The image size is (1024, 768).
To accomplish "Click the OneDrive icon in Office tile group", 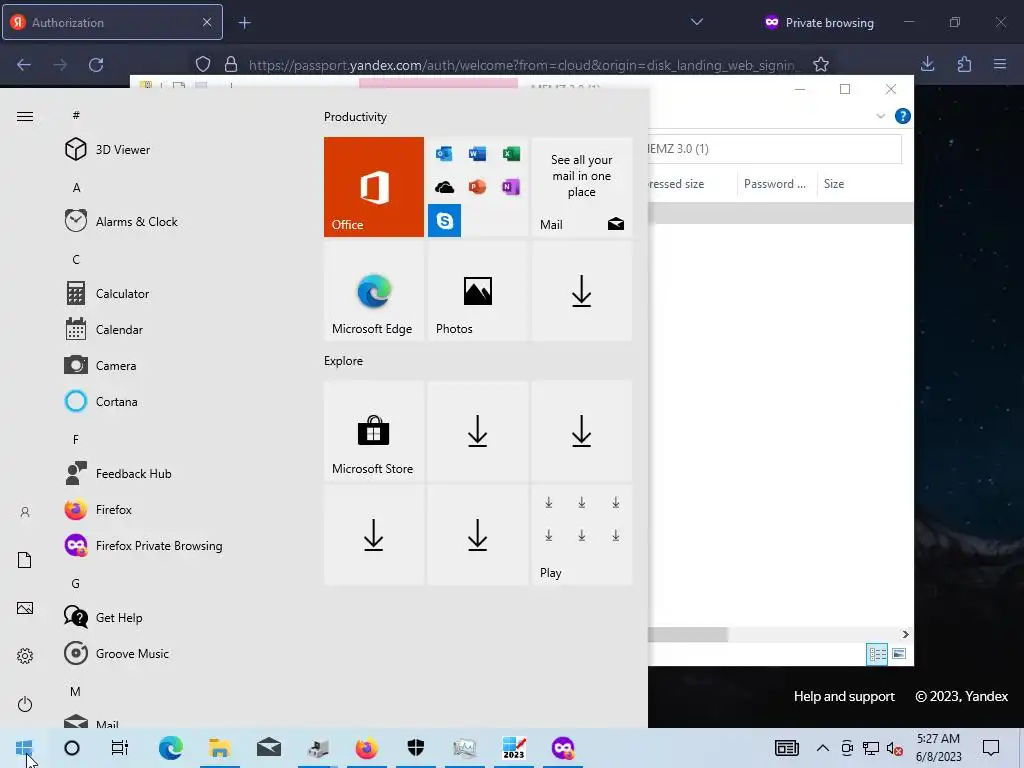I will (x=444, y=187).
